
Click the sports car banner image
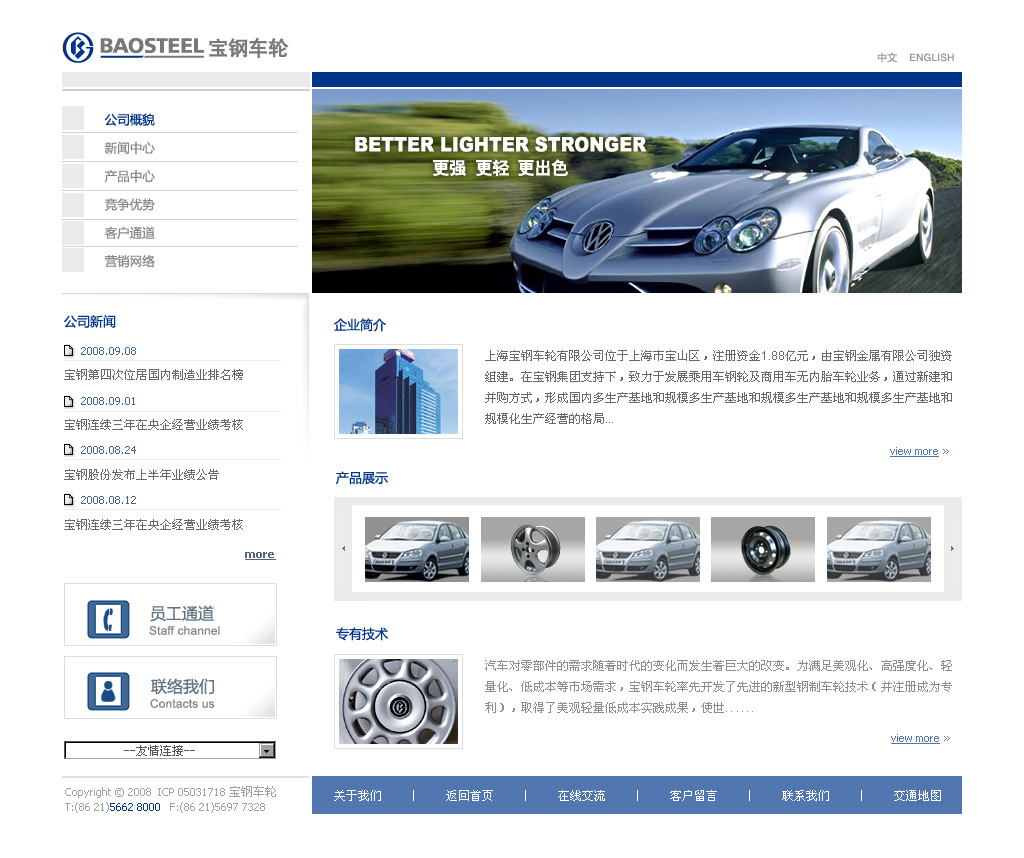[x=637, y=191]
